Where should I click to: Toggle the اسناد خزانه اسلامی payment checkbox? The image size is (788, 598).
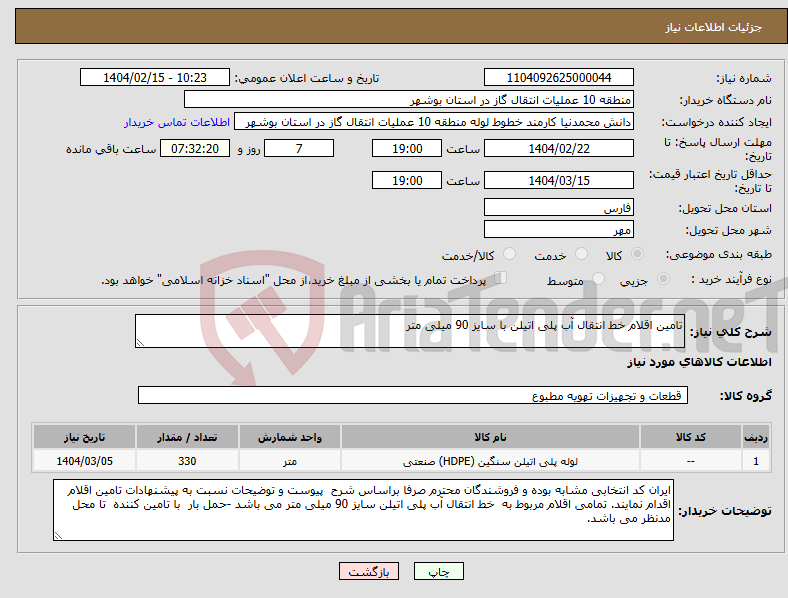pyautogui.click(x=501, y=278)
